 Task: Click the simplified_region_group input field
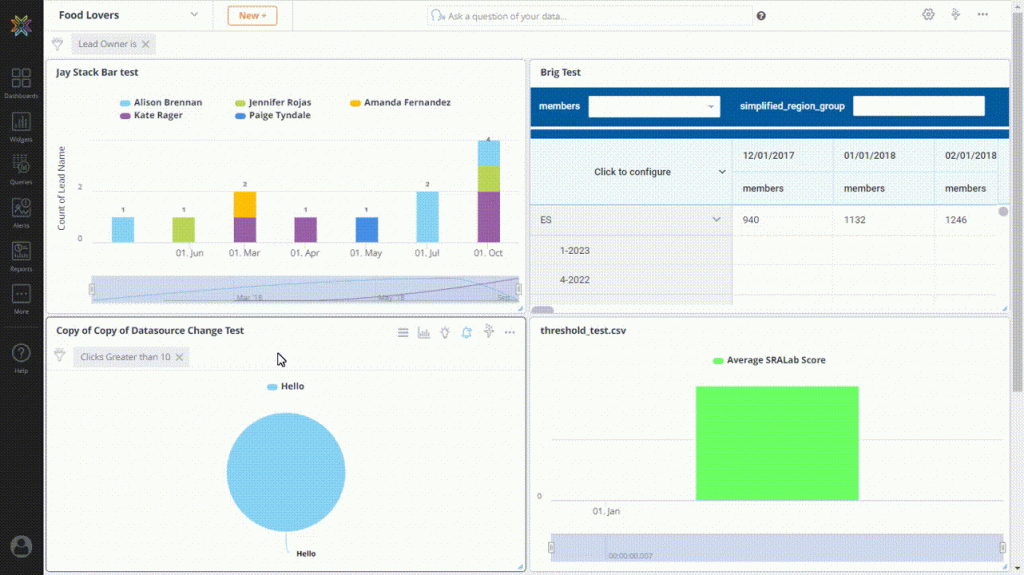click(x=918, y=106)
